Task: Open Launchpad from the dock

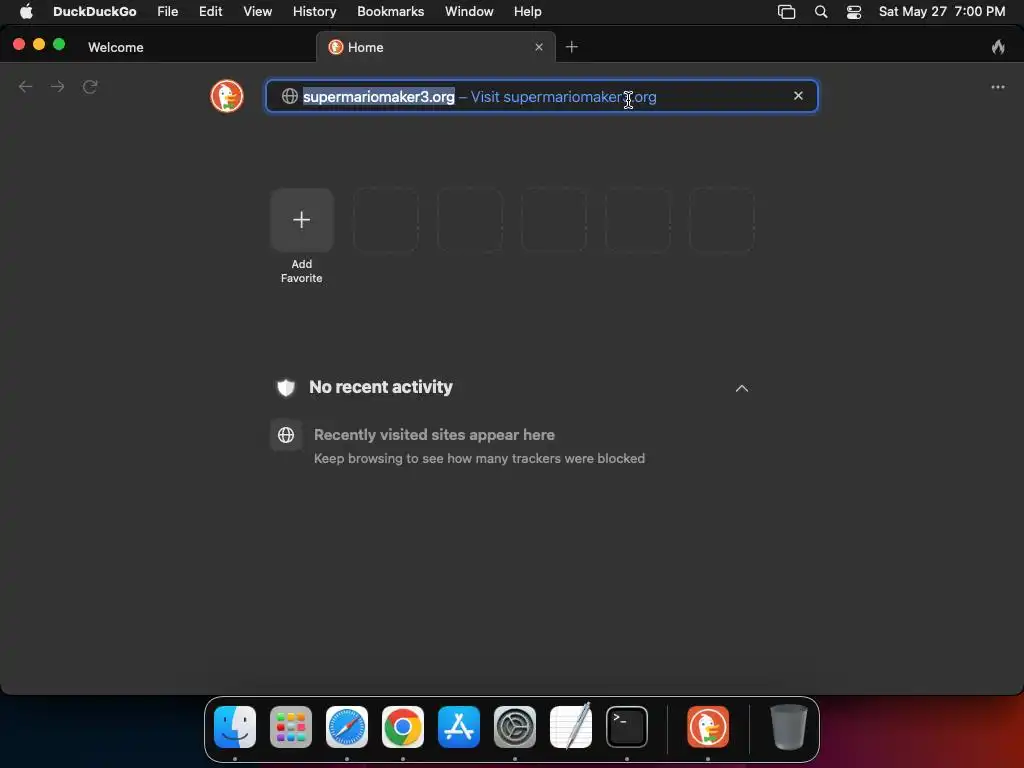Action: click(x=291, y=727)
